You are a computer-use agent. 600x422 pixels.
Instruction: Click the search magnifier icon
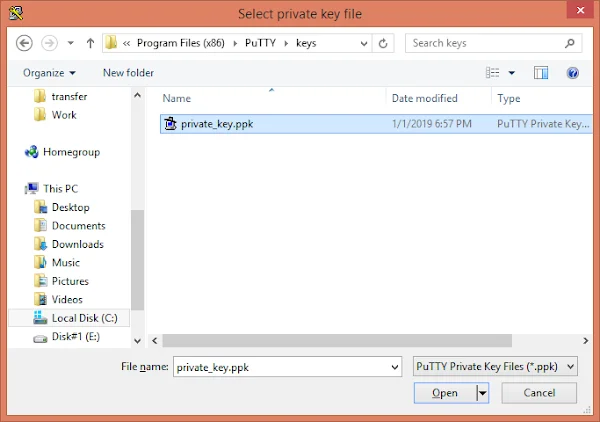point(569,43)
